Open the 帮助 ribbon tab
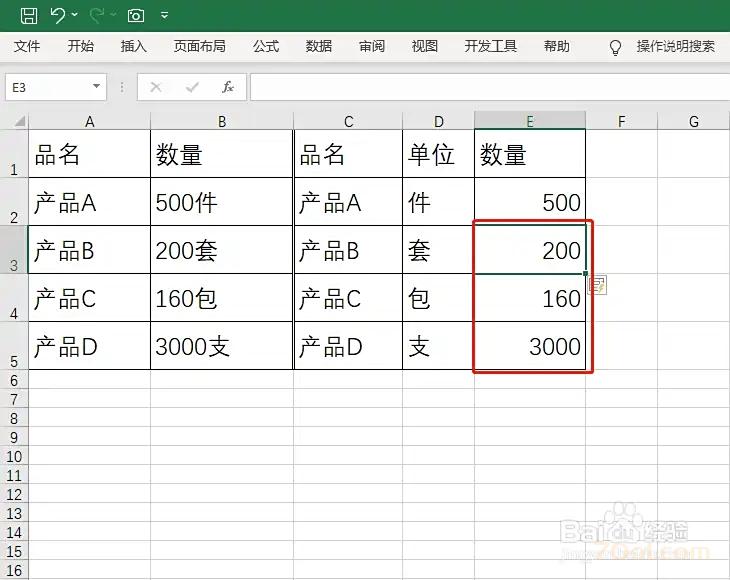Screen dimensions: 730x580 [557, 46]
